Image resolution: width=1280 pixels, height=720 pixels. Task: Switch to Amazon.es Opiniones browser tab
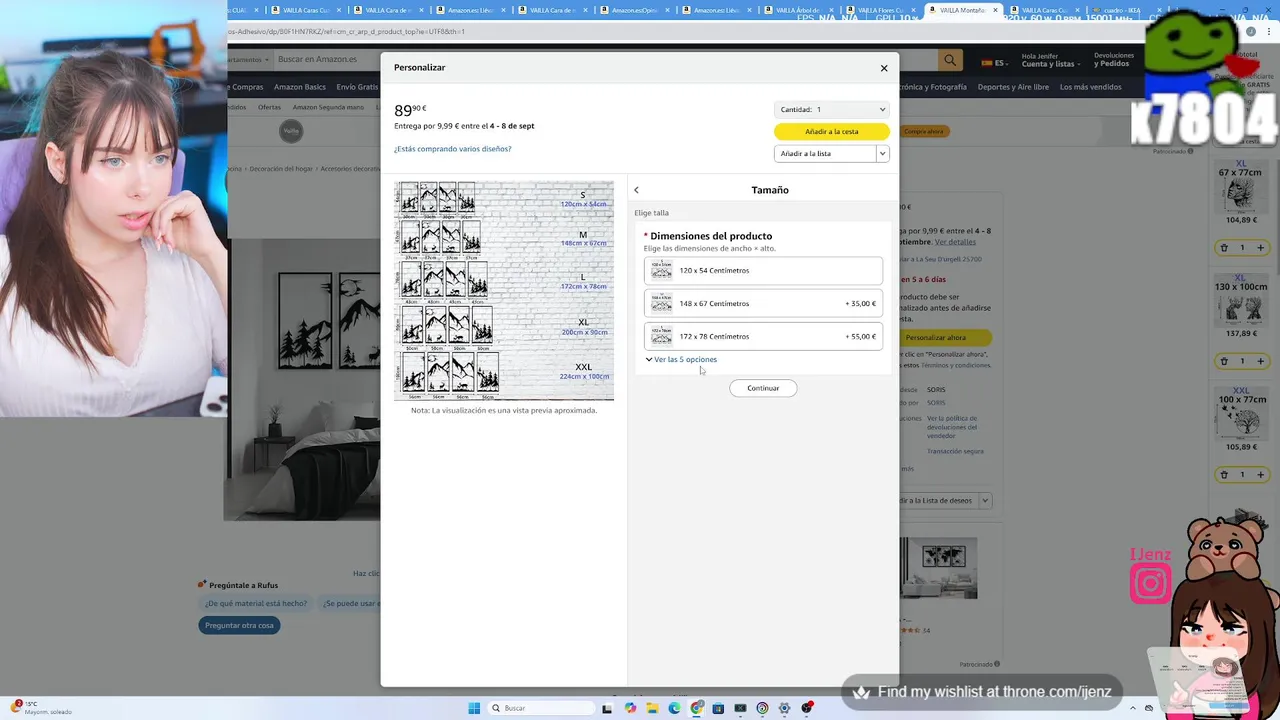click(635, 10)
